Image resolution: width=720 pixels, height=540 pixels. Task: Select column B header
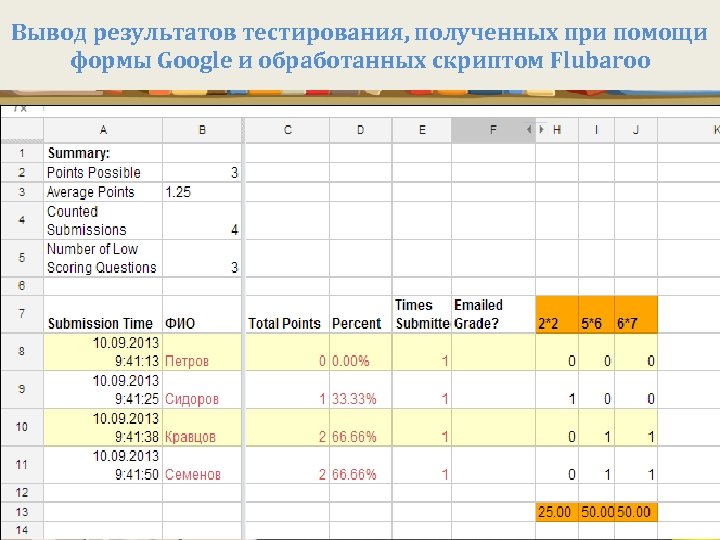pyautogui.click(x=202, y=130)
